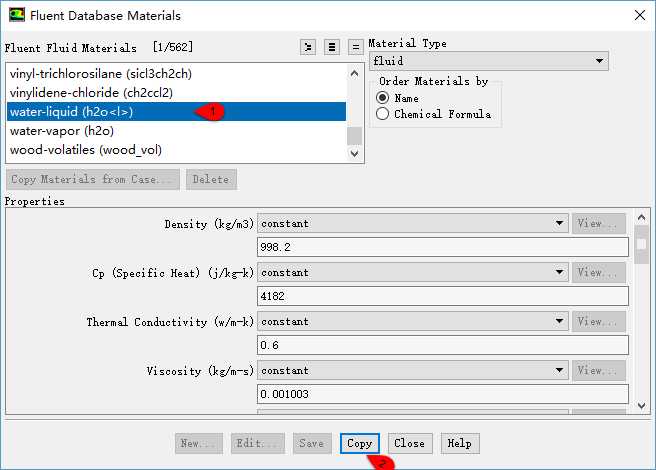Open the Thermal Conductivity method dropdown
Image resolution: width=656 pixels, height=470 pixels.
[413, 321]
